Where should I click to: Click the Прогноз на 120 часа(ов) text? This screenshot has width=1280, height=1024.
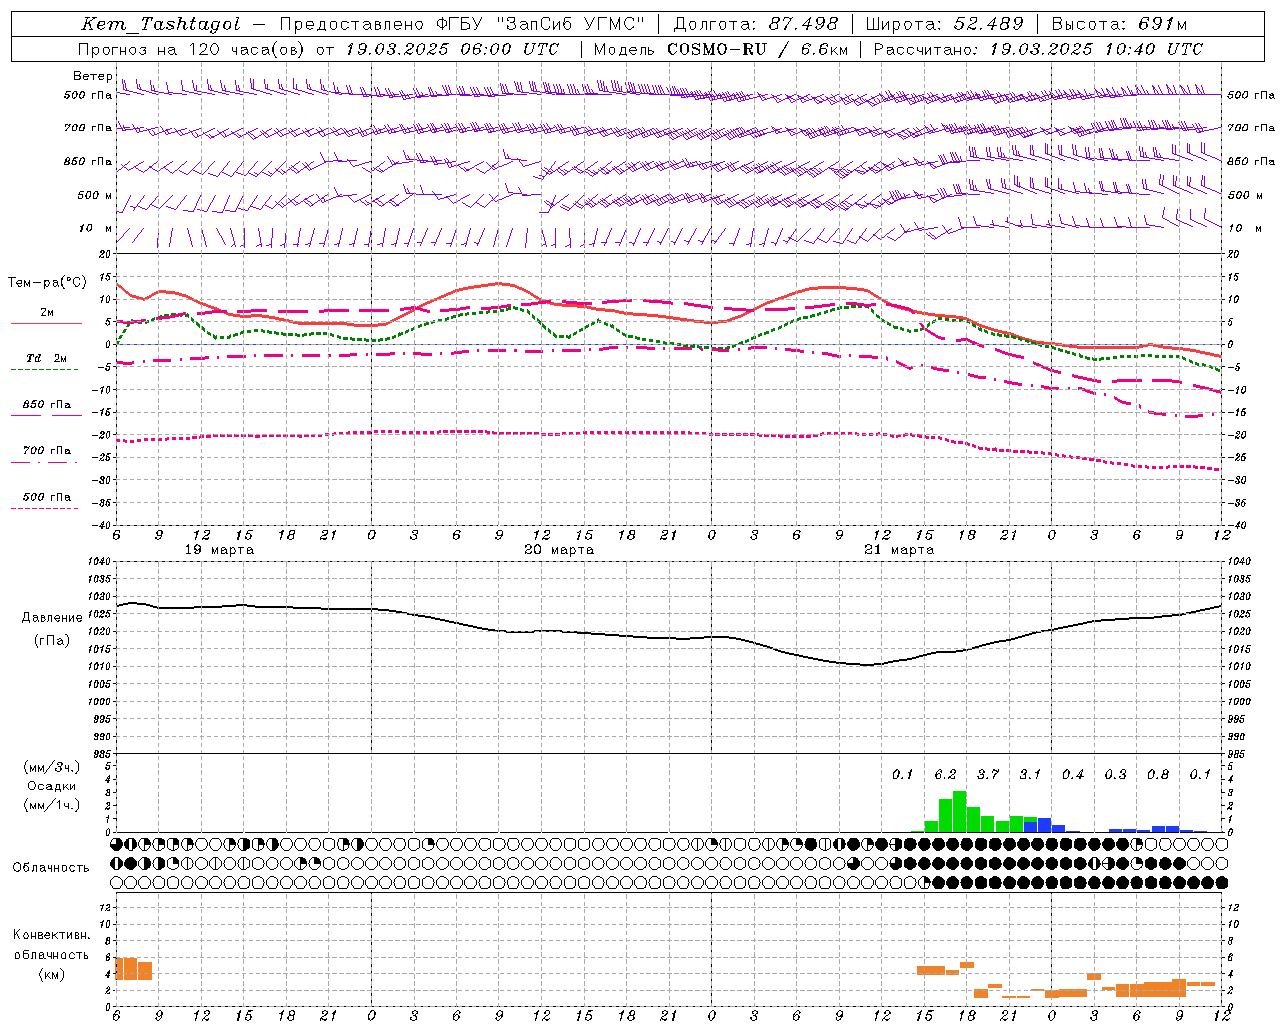pos(190,49)
